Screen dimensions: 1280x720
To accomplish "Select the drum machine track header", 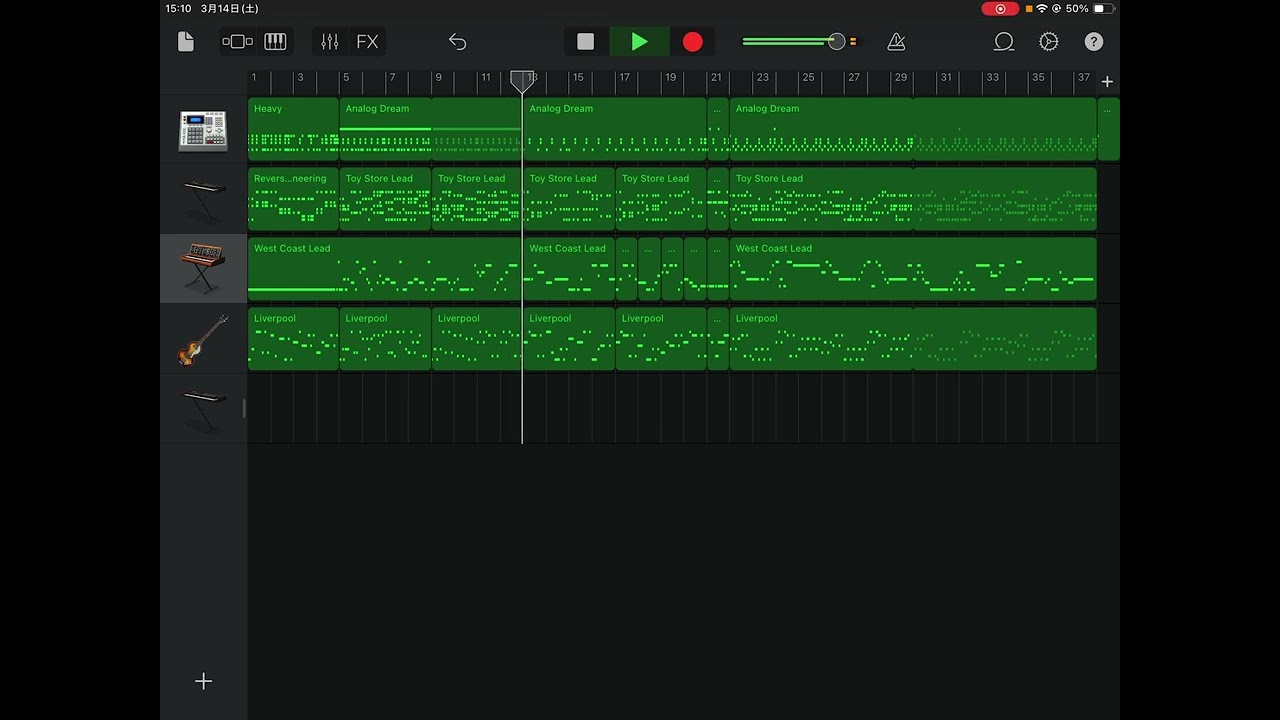I will (203, 130).
